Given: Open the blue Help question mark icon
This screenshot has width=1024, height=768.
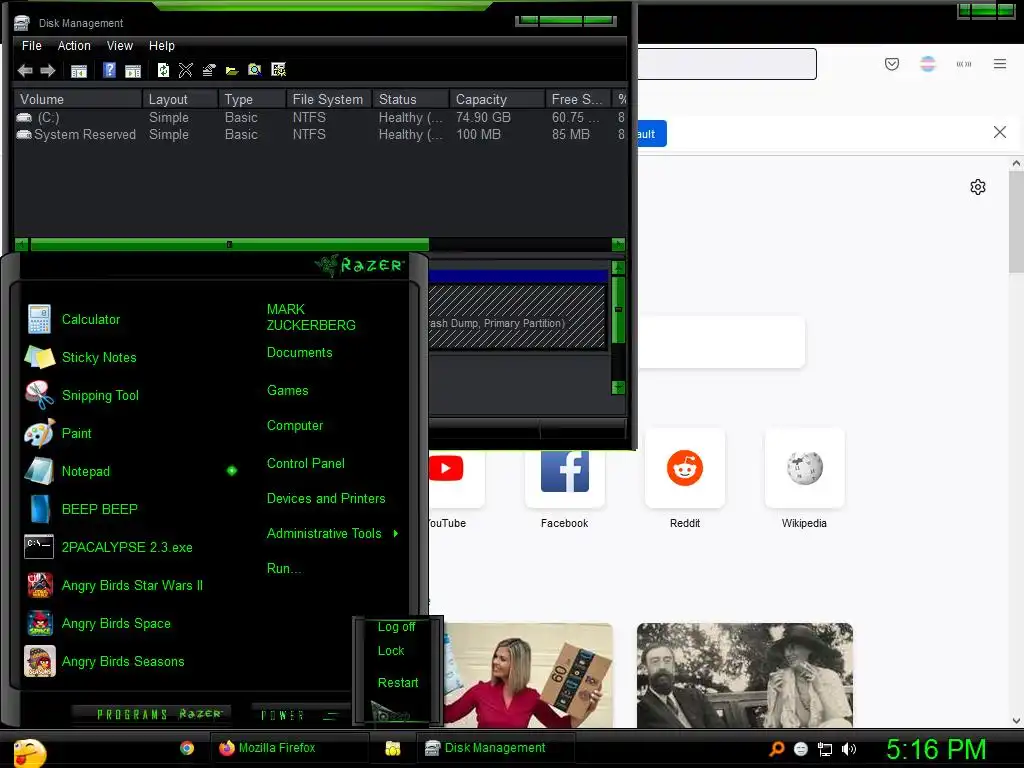Looking at the screenshot, I should 109,70.
